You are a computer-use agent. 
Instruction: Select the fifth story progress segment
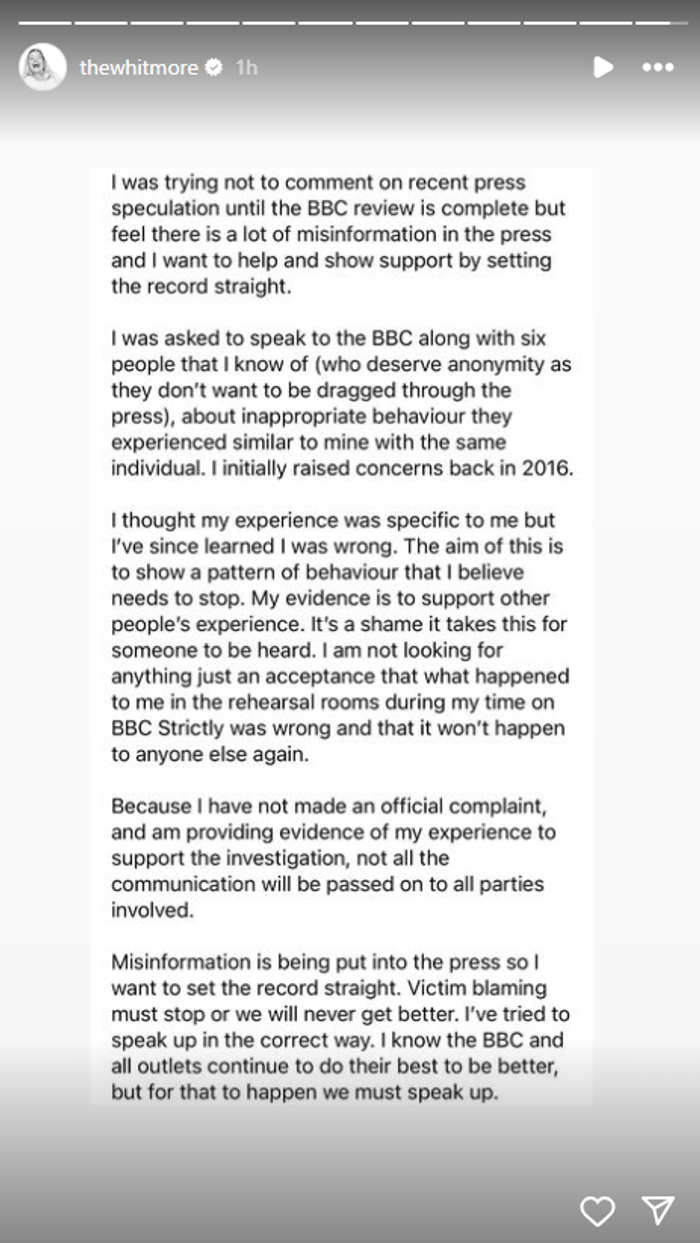pyautogui.click(x=268, y=21)
